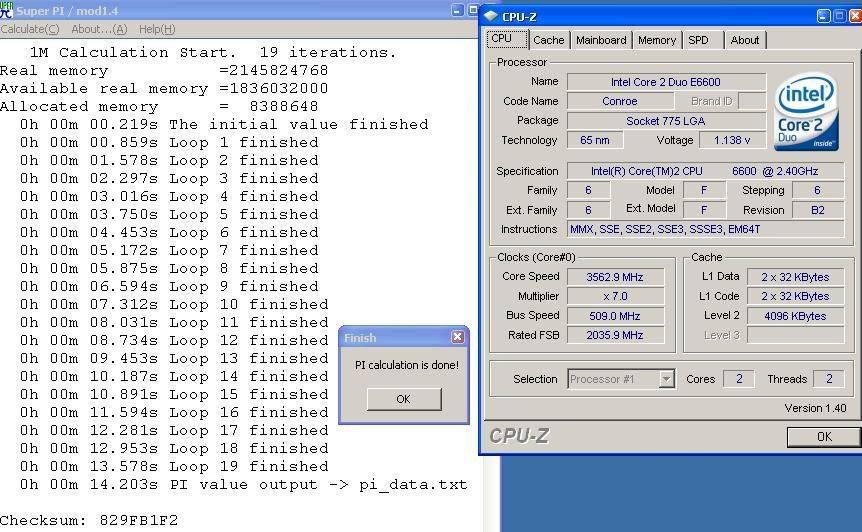Click the Available real memory line
862x532 pixels.
click(x=164, y=88)
